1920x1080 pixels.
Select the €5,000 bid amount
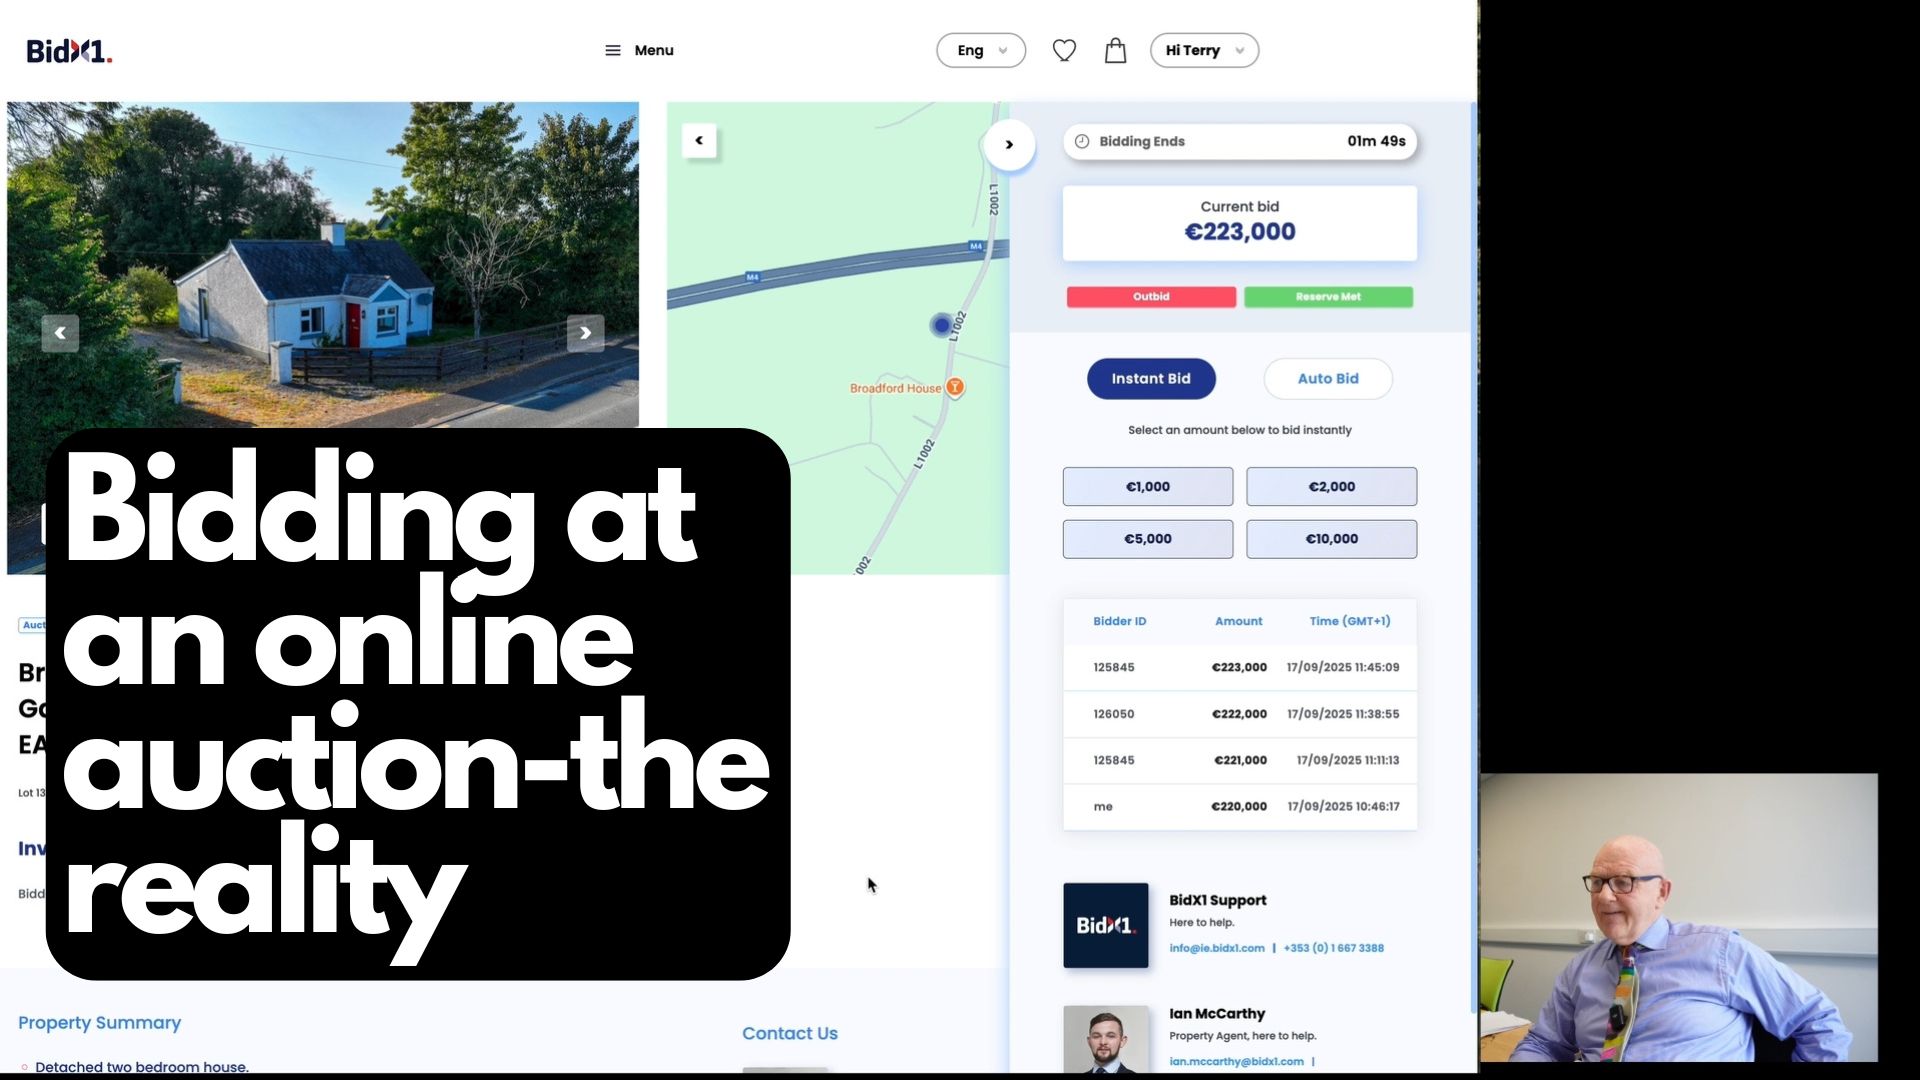point(1148,538)
